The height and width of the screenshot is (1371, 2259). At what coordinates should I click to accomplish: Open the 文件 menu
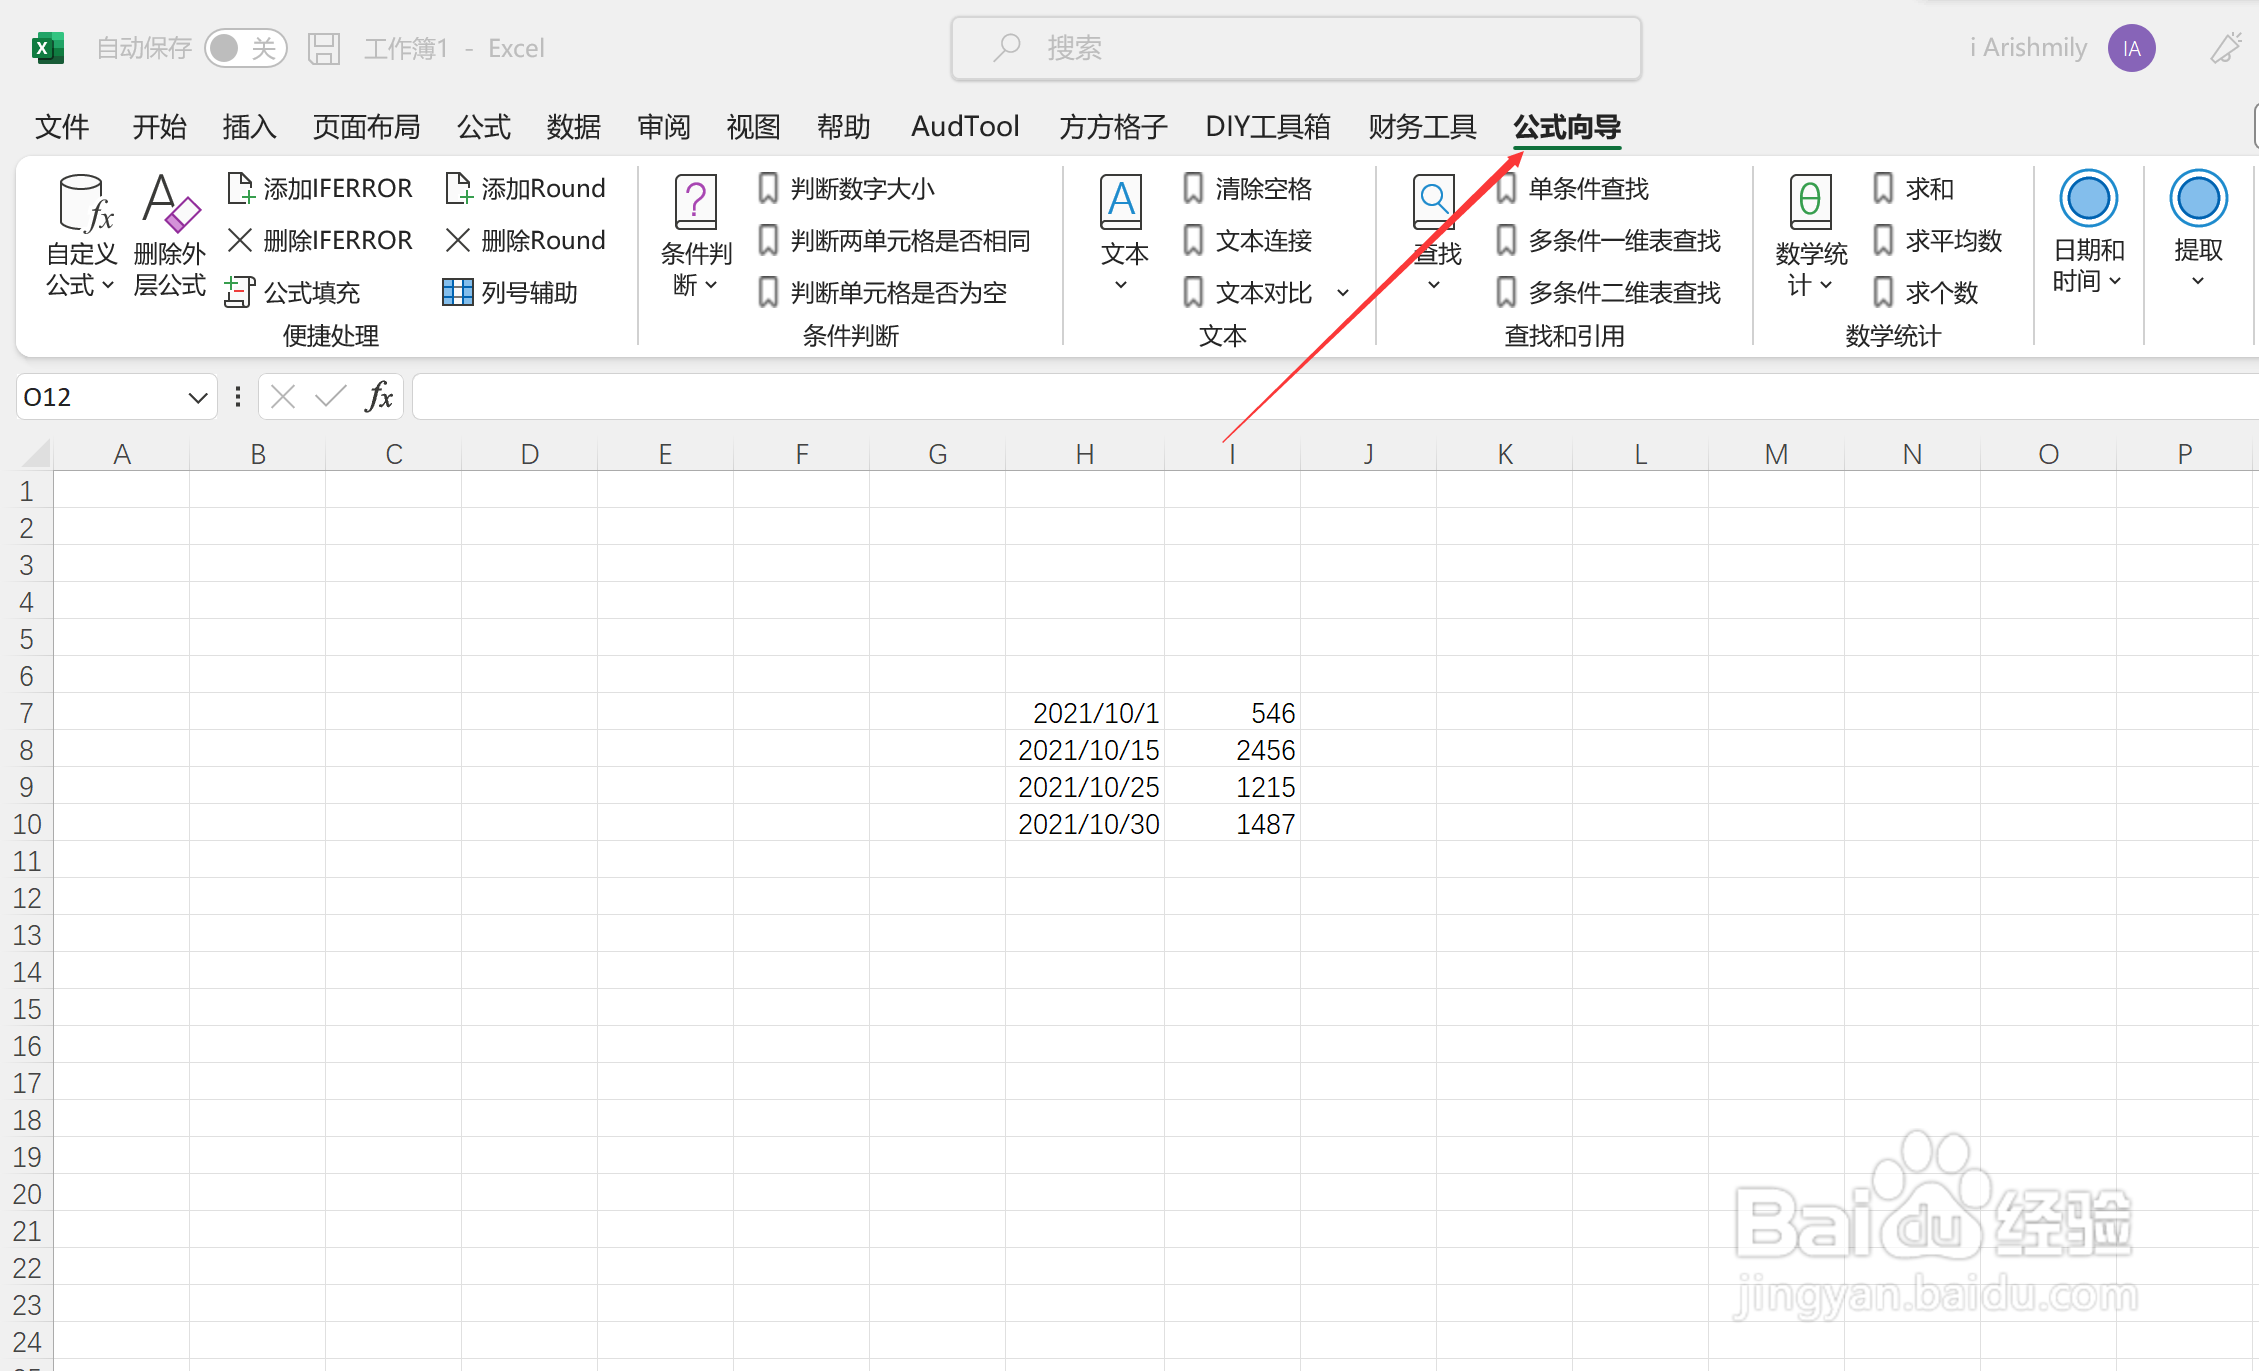click(x=62, y=127)
